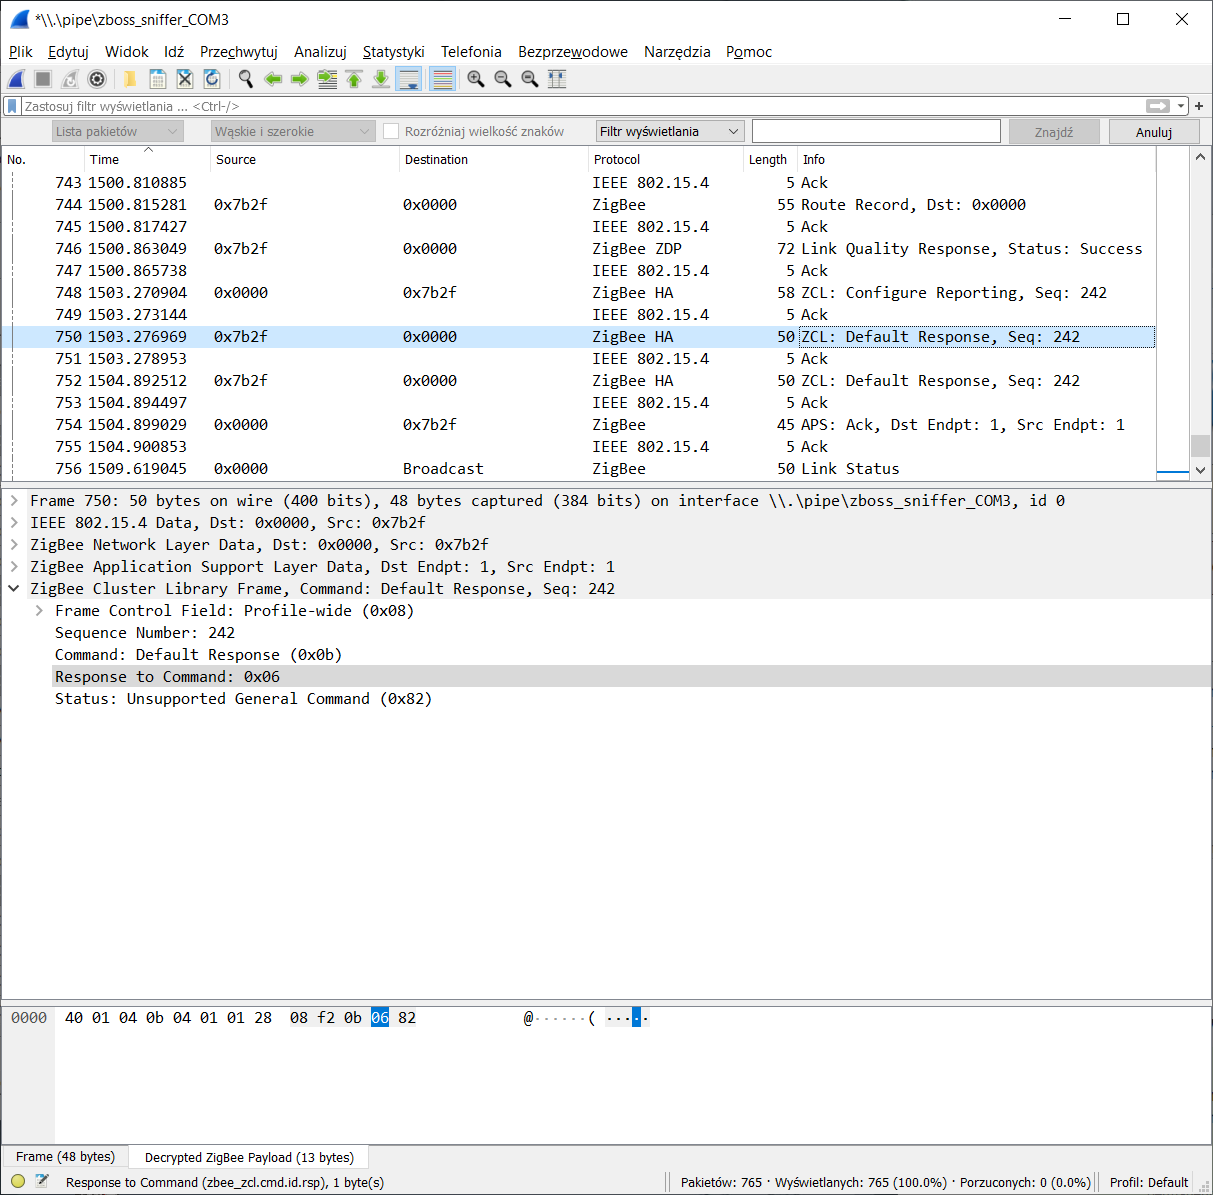
Task: Toggle auto-scroll during live capture
Action: click(408, 79)
